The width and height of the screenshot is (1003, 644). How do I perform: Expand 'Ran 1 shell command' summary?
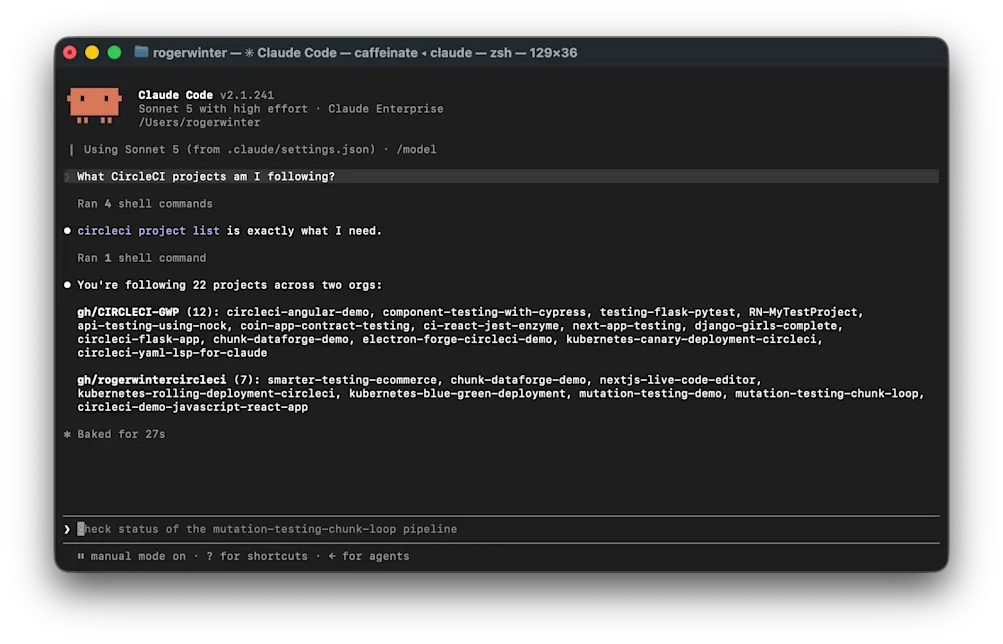(x=141, y=258)
